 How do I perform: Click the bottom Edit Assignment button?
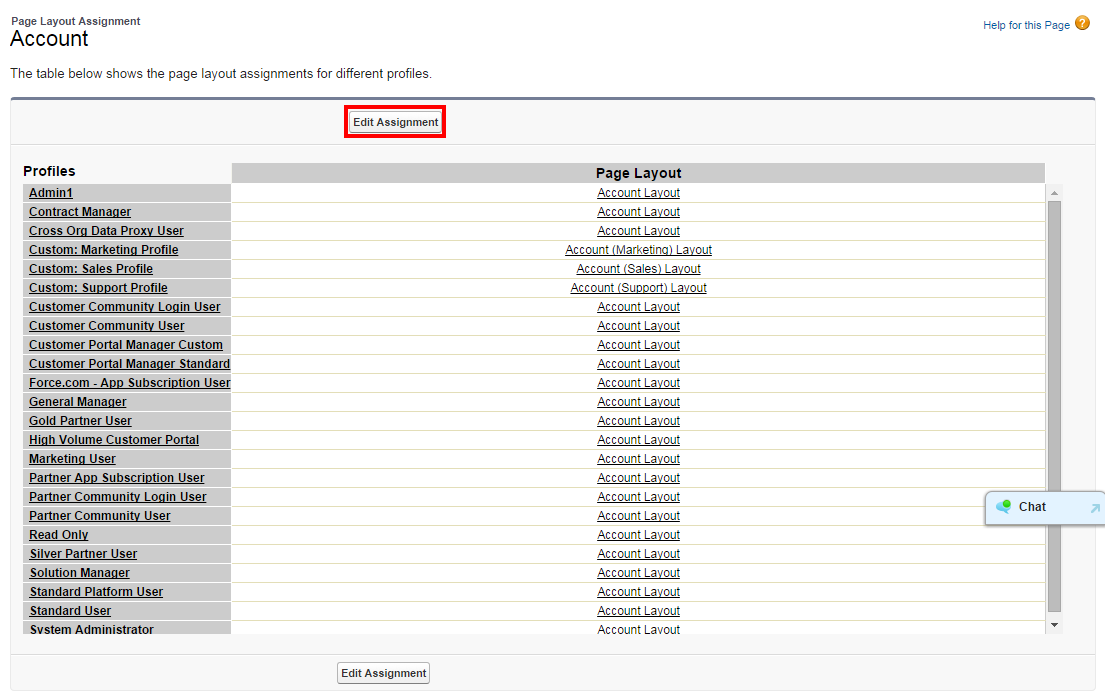(383, 673)
